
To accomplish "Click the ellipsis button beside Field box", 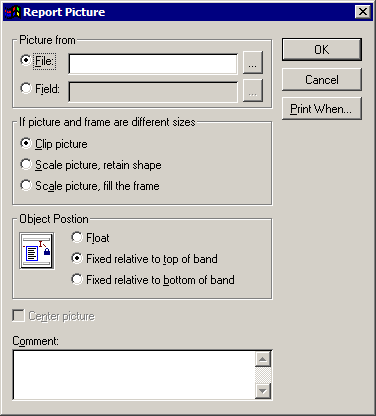I will click(x=253, y=91).
